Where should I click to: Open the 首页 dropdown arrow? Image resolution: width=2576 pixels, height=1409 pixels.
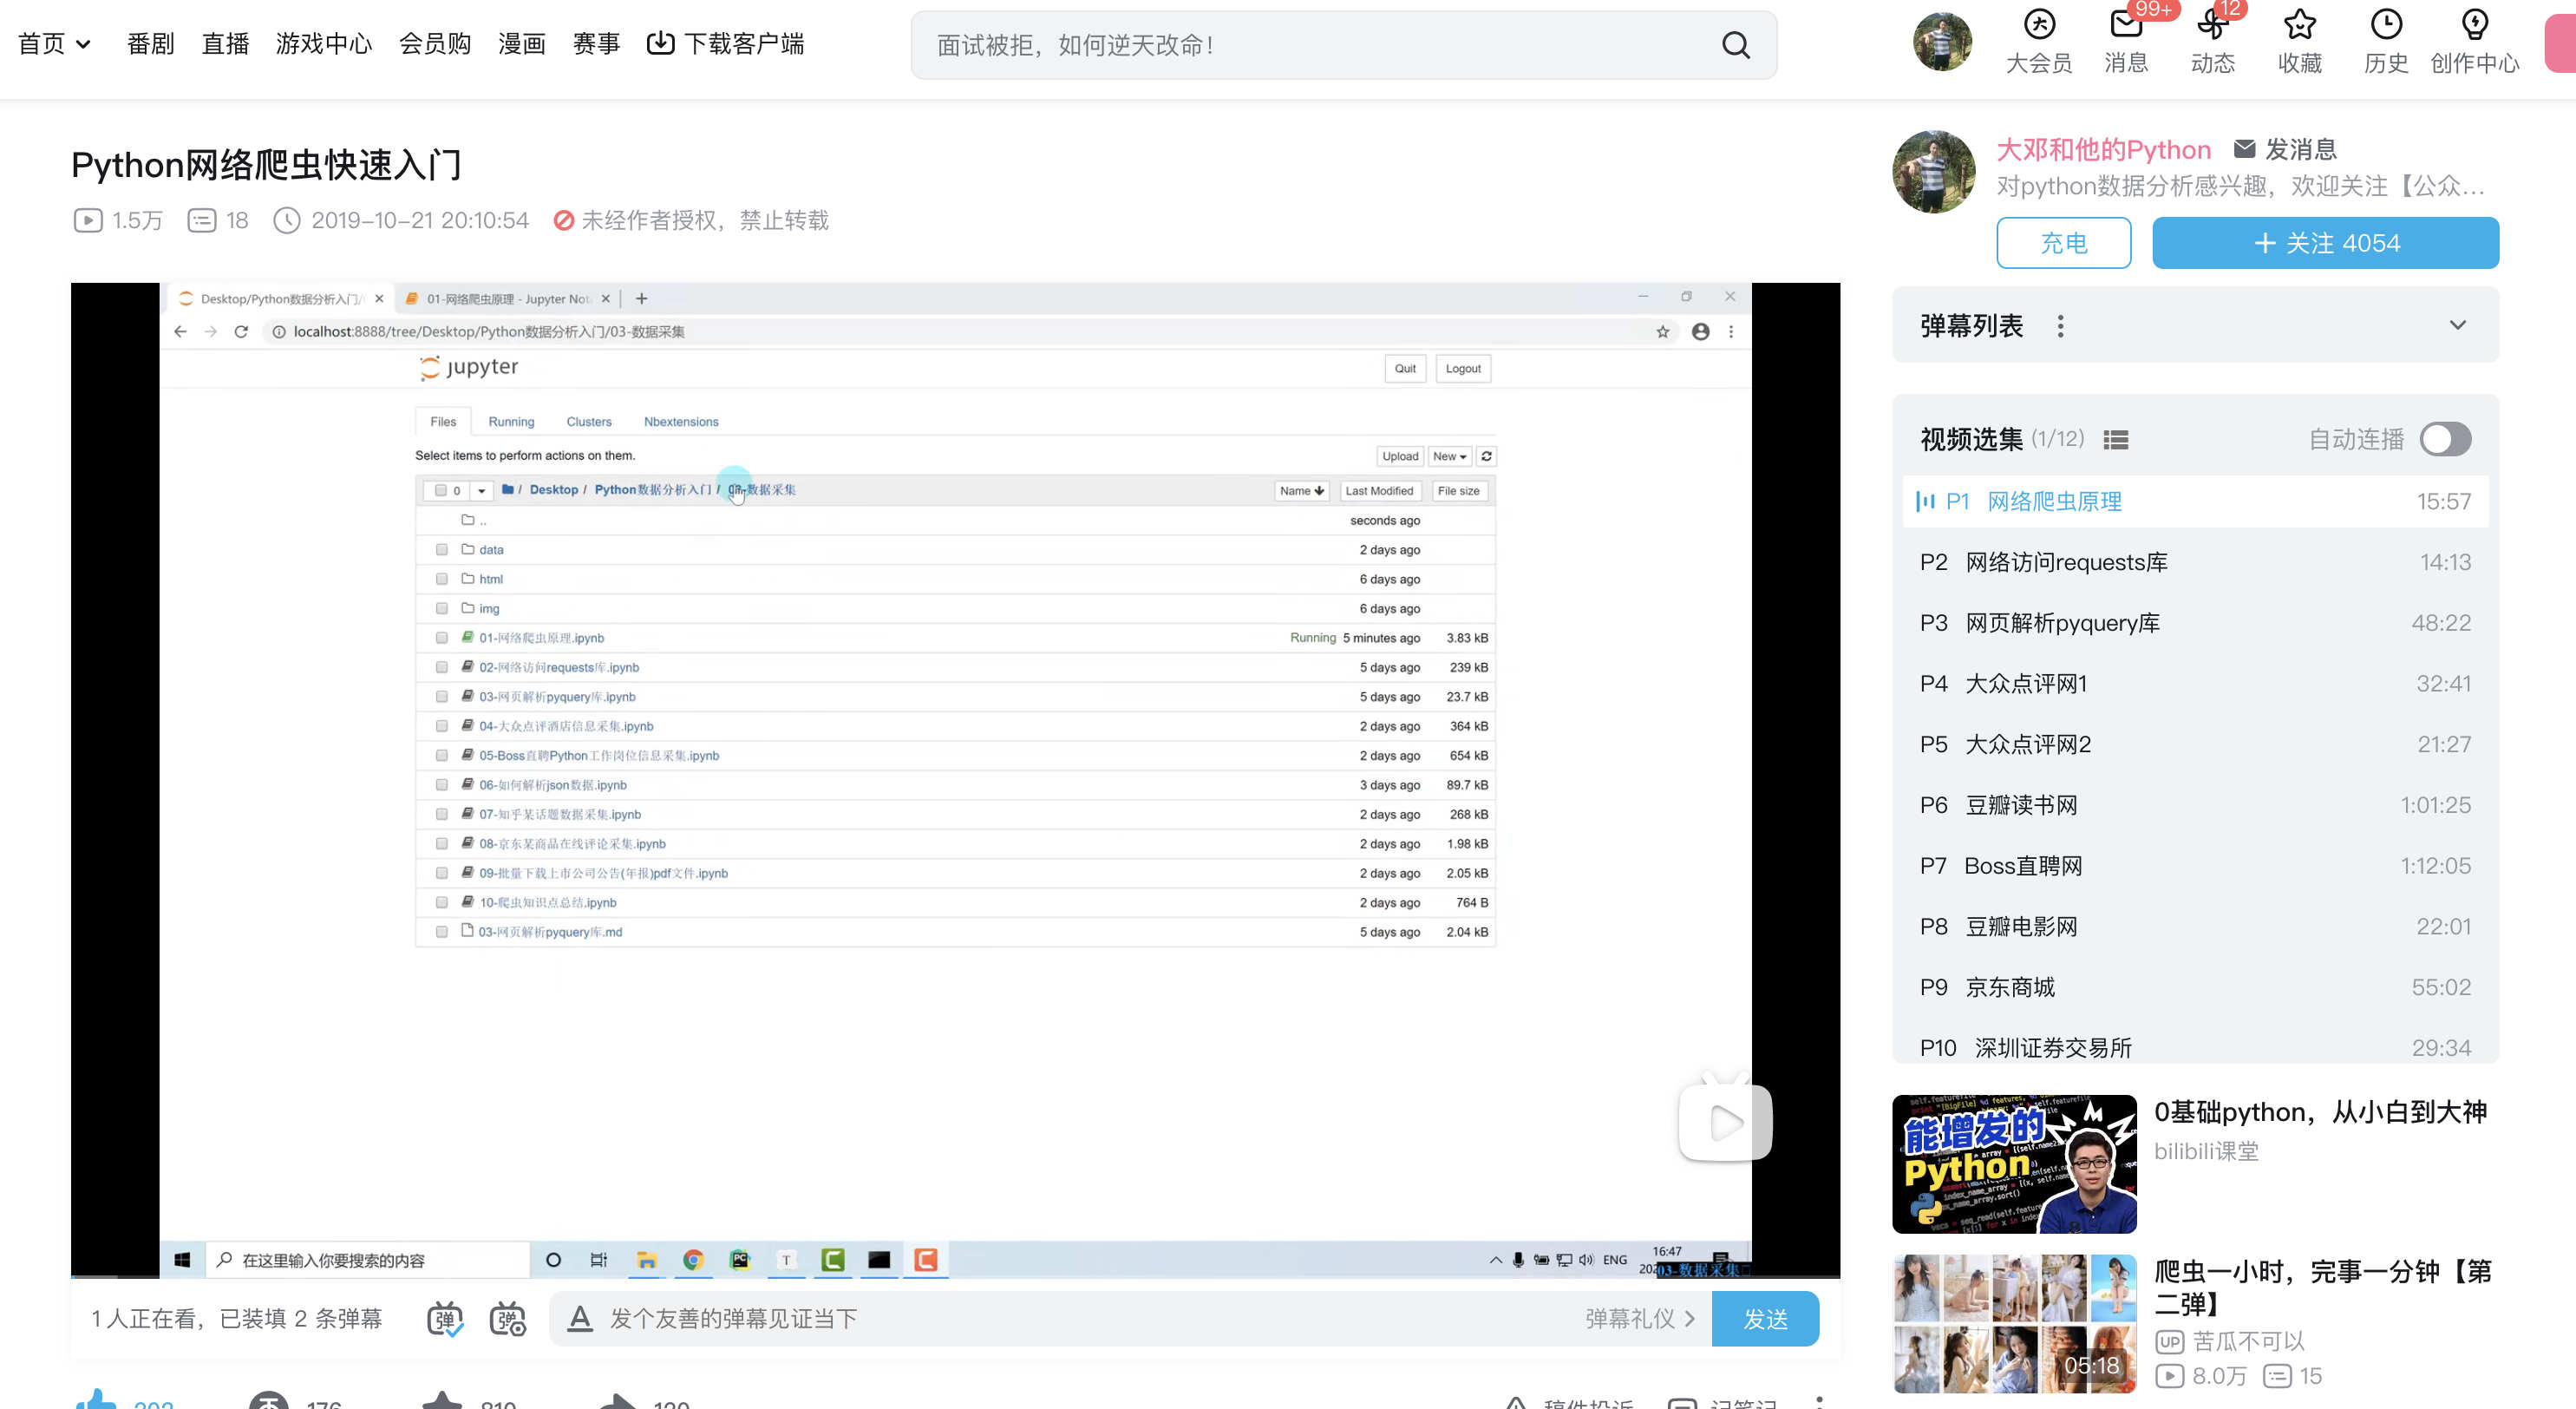pos(85,44)
